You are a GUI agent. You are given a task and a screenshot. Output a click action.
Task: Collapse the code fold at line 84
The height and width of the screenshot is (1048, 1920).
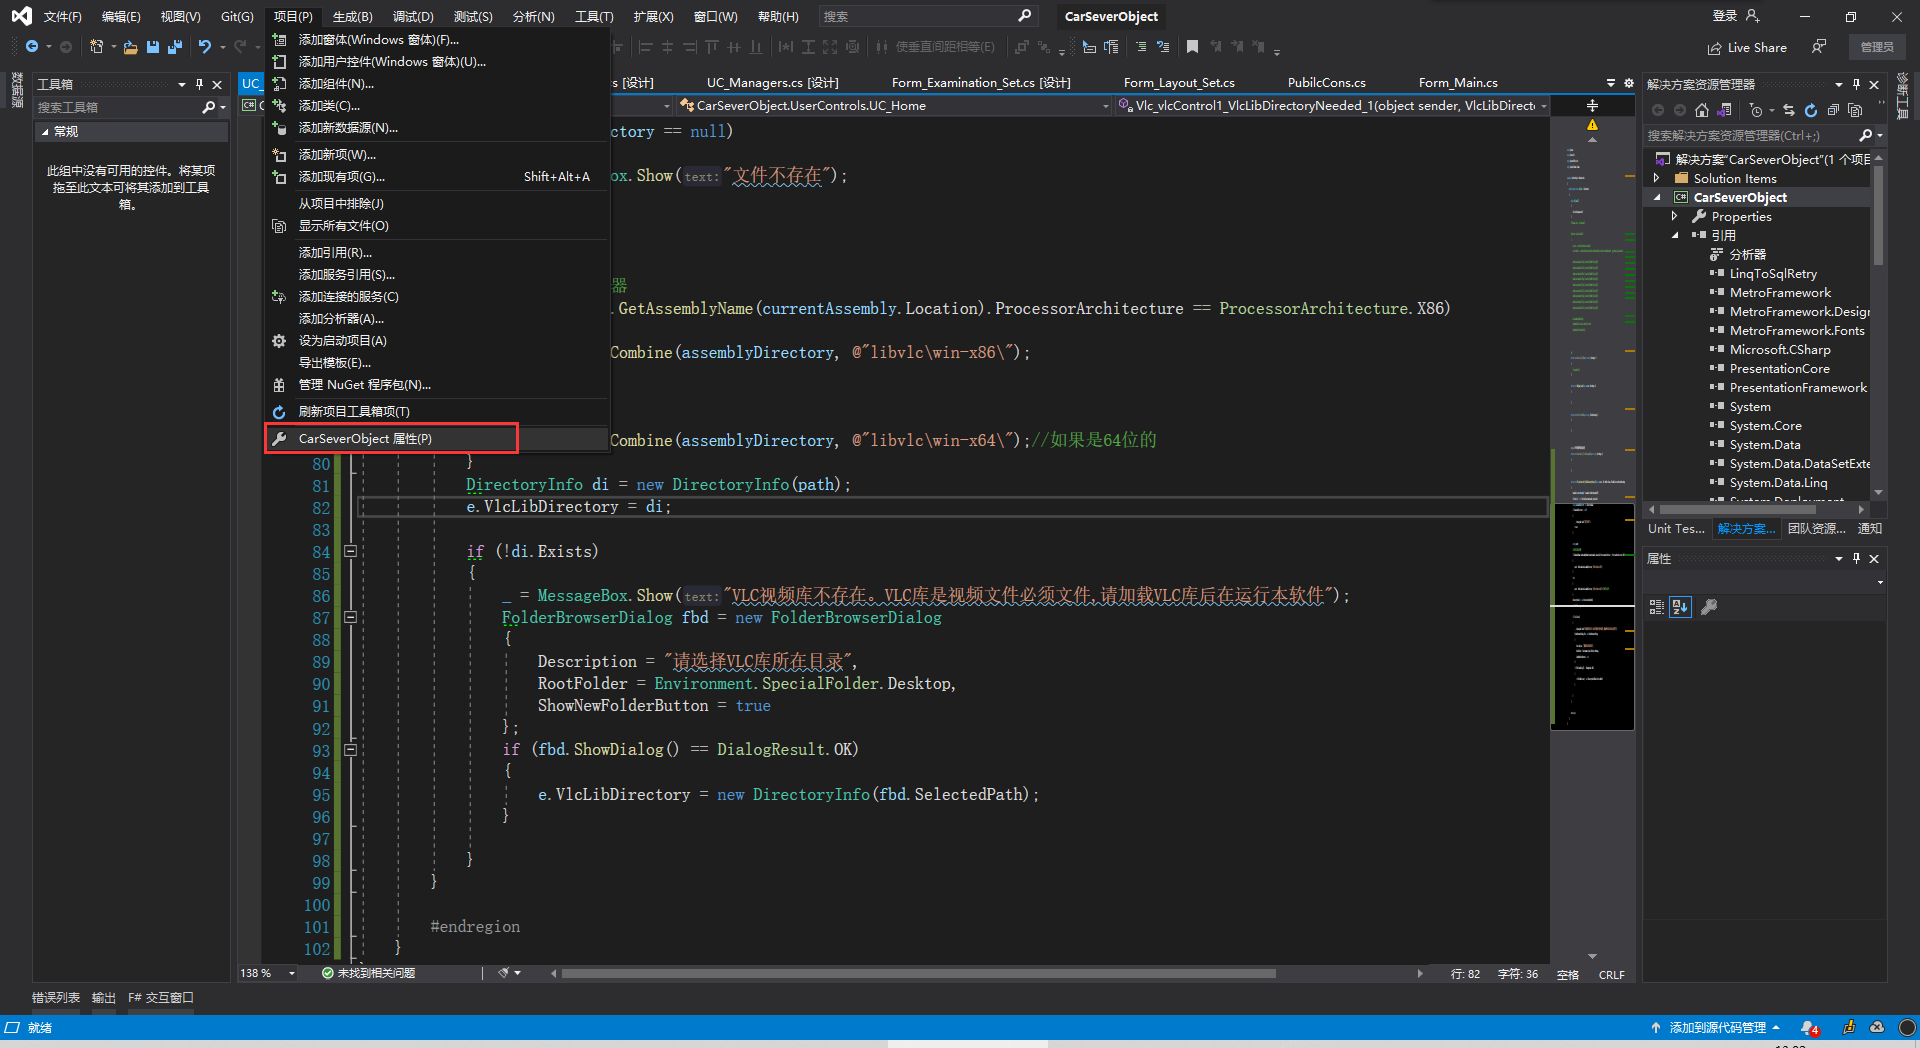point(350,551)
